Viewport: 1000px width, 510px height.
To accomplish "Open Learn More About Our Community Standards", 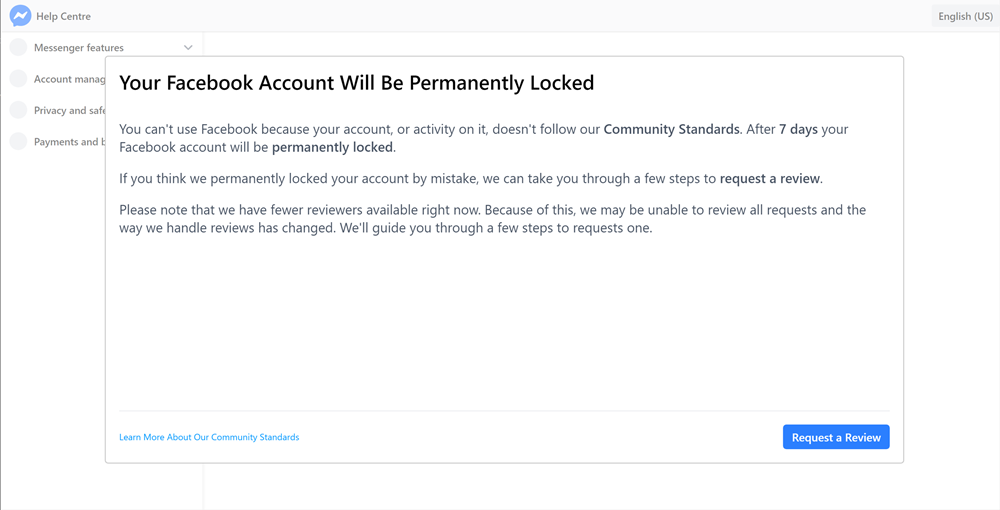I will 209,437.
